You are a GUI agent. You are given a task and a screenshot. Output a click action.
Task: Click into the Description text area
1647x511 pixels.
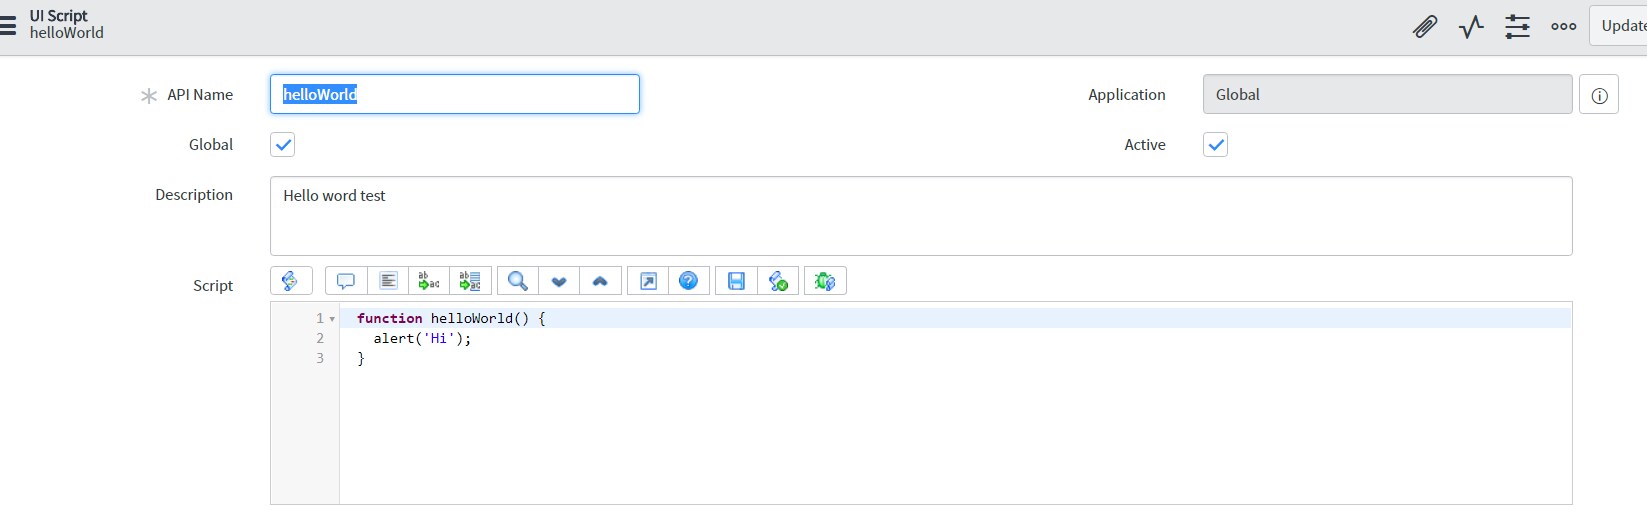[921, 216]
